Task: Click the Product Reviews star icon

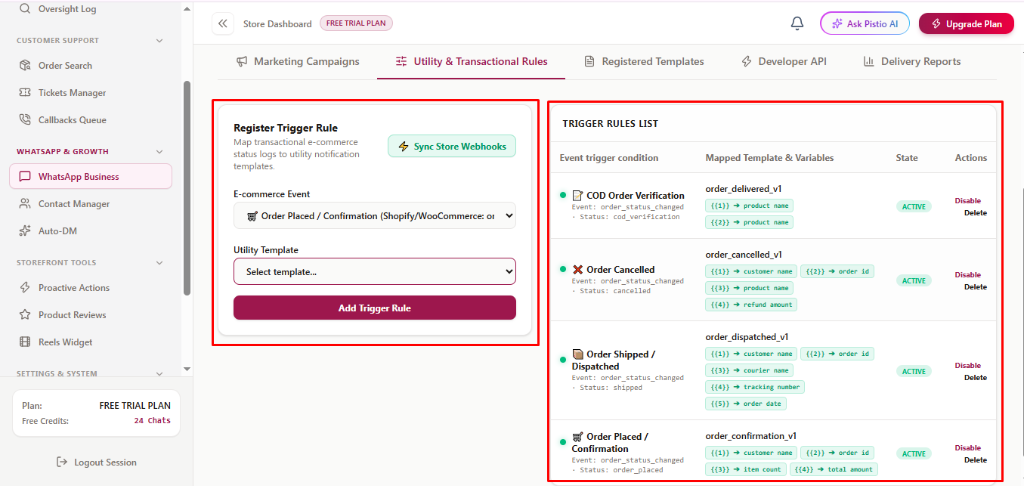Action: click(25, 315)
